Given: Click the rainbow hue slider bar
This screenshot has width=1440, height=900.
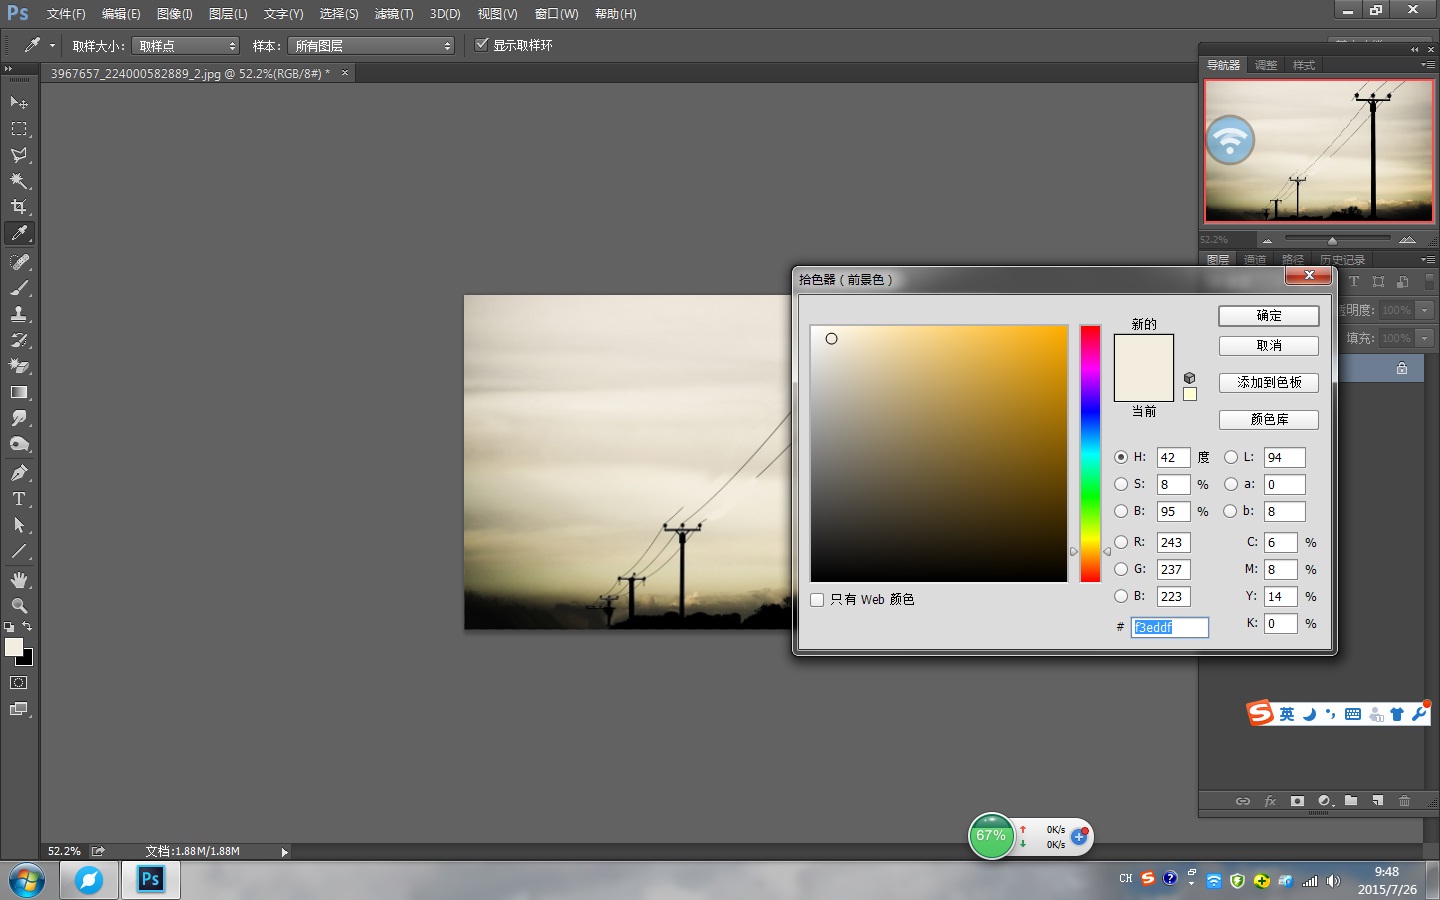Looking at the screenshot, I should pyautogui.click(x=1090, y=453).
